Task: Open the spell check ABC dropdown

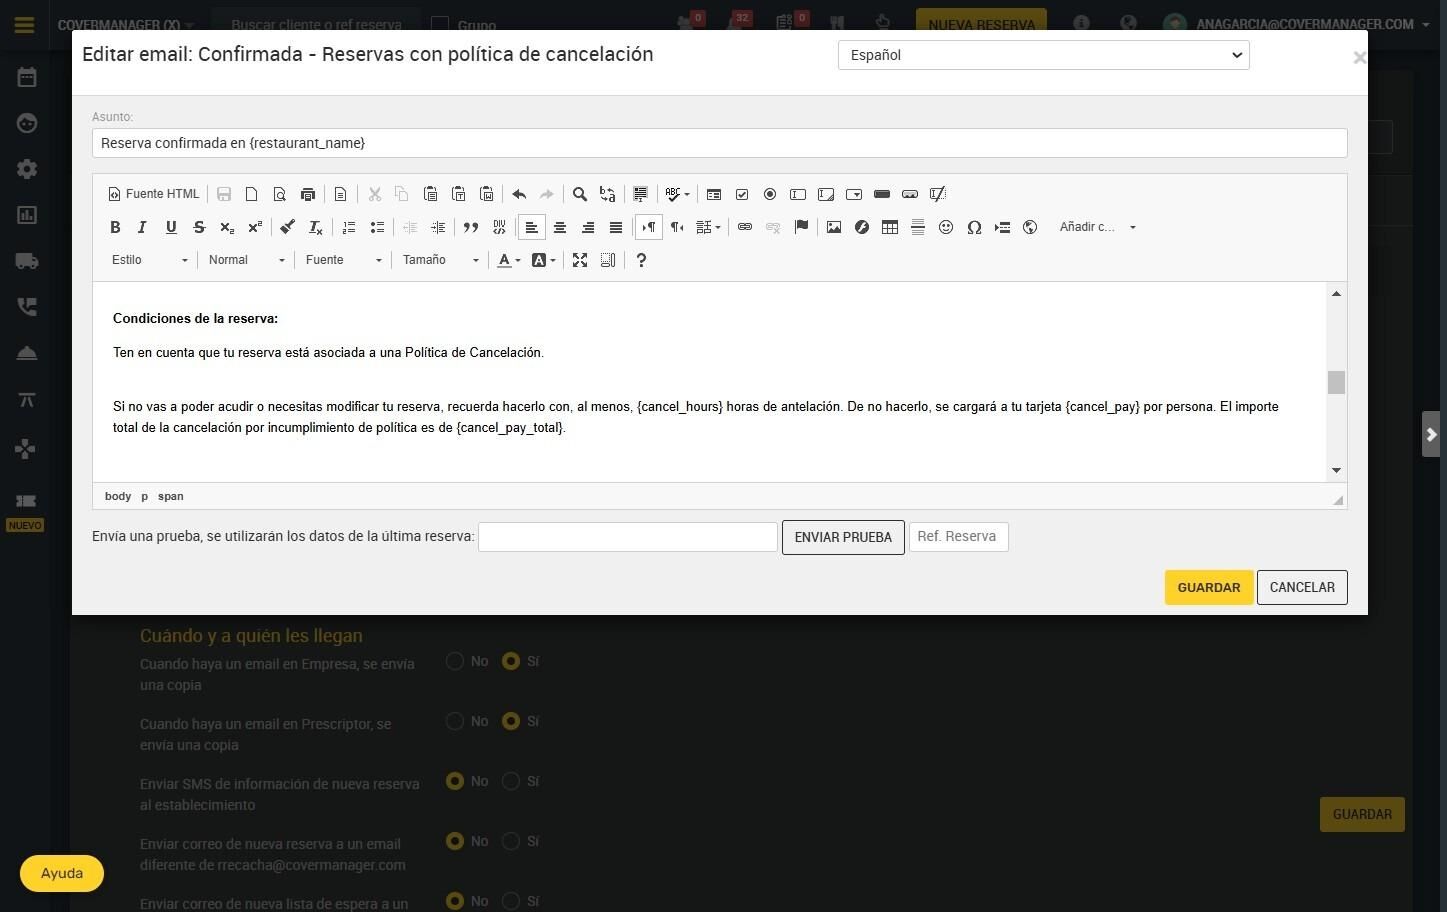Action: (x=677, y=194)
